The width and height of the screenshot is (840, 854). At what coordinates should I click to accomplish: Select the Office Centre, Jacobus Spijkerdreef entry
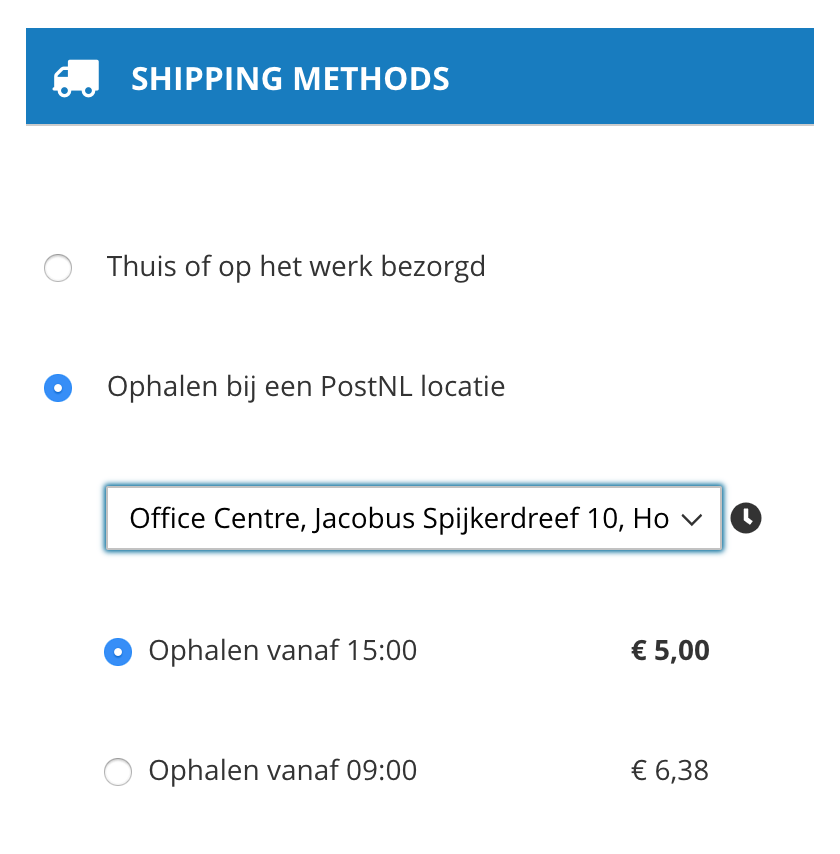tap(400, 518)
